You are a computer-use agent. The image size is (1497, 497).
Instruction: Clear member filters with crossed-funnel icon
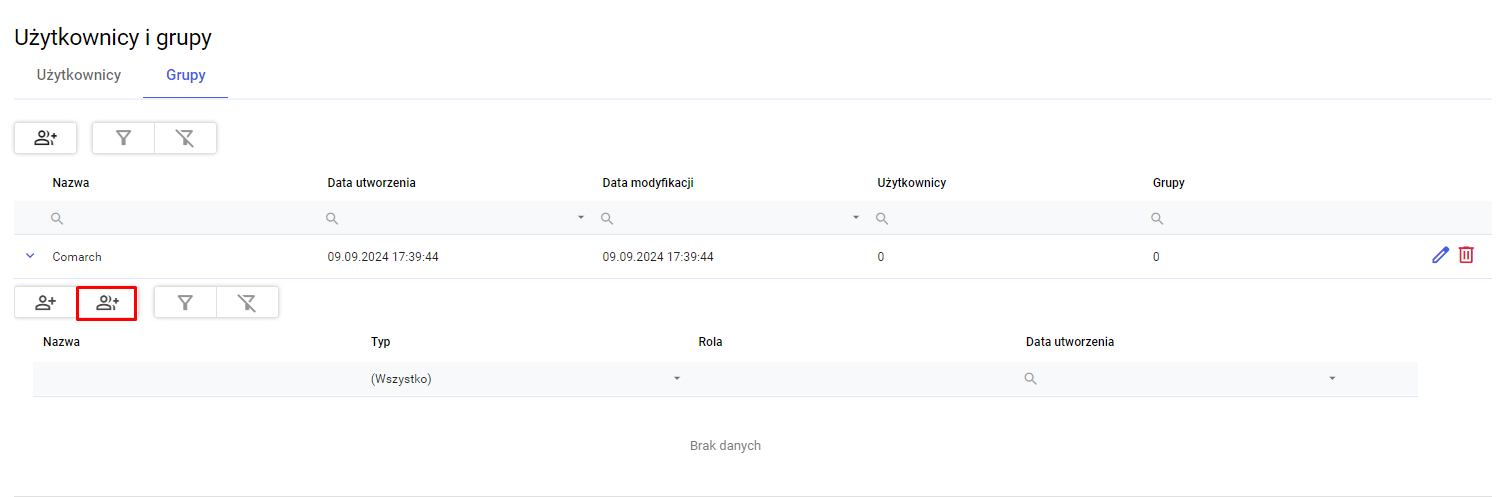coord(247,302)
